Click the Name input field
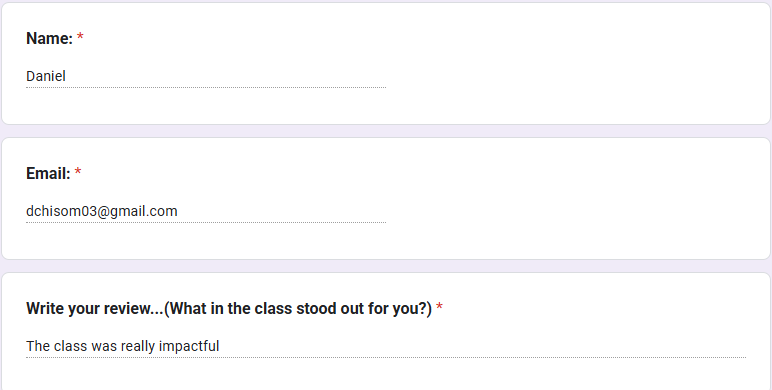The height and width of the screenshot is (390, 772). [x=206, y=76]
